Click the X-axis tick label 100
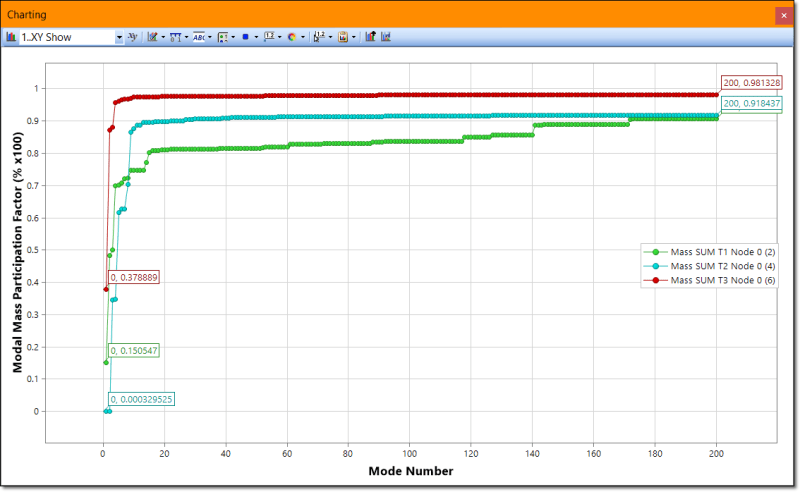The image size is (800, 492). point(410,454)
